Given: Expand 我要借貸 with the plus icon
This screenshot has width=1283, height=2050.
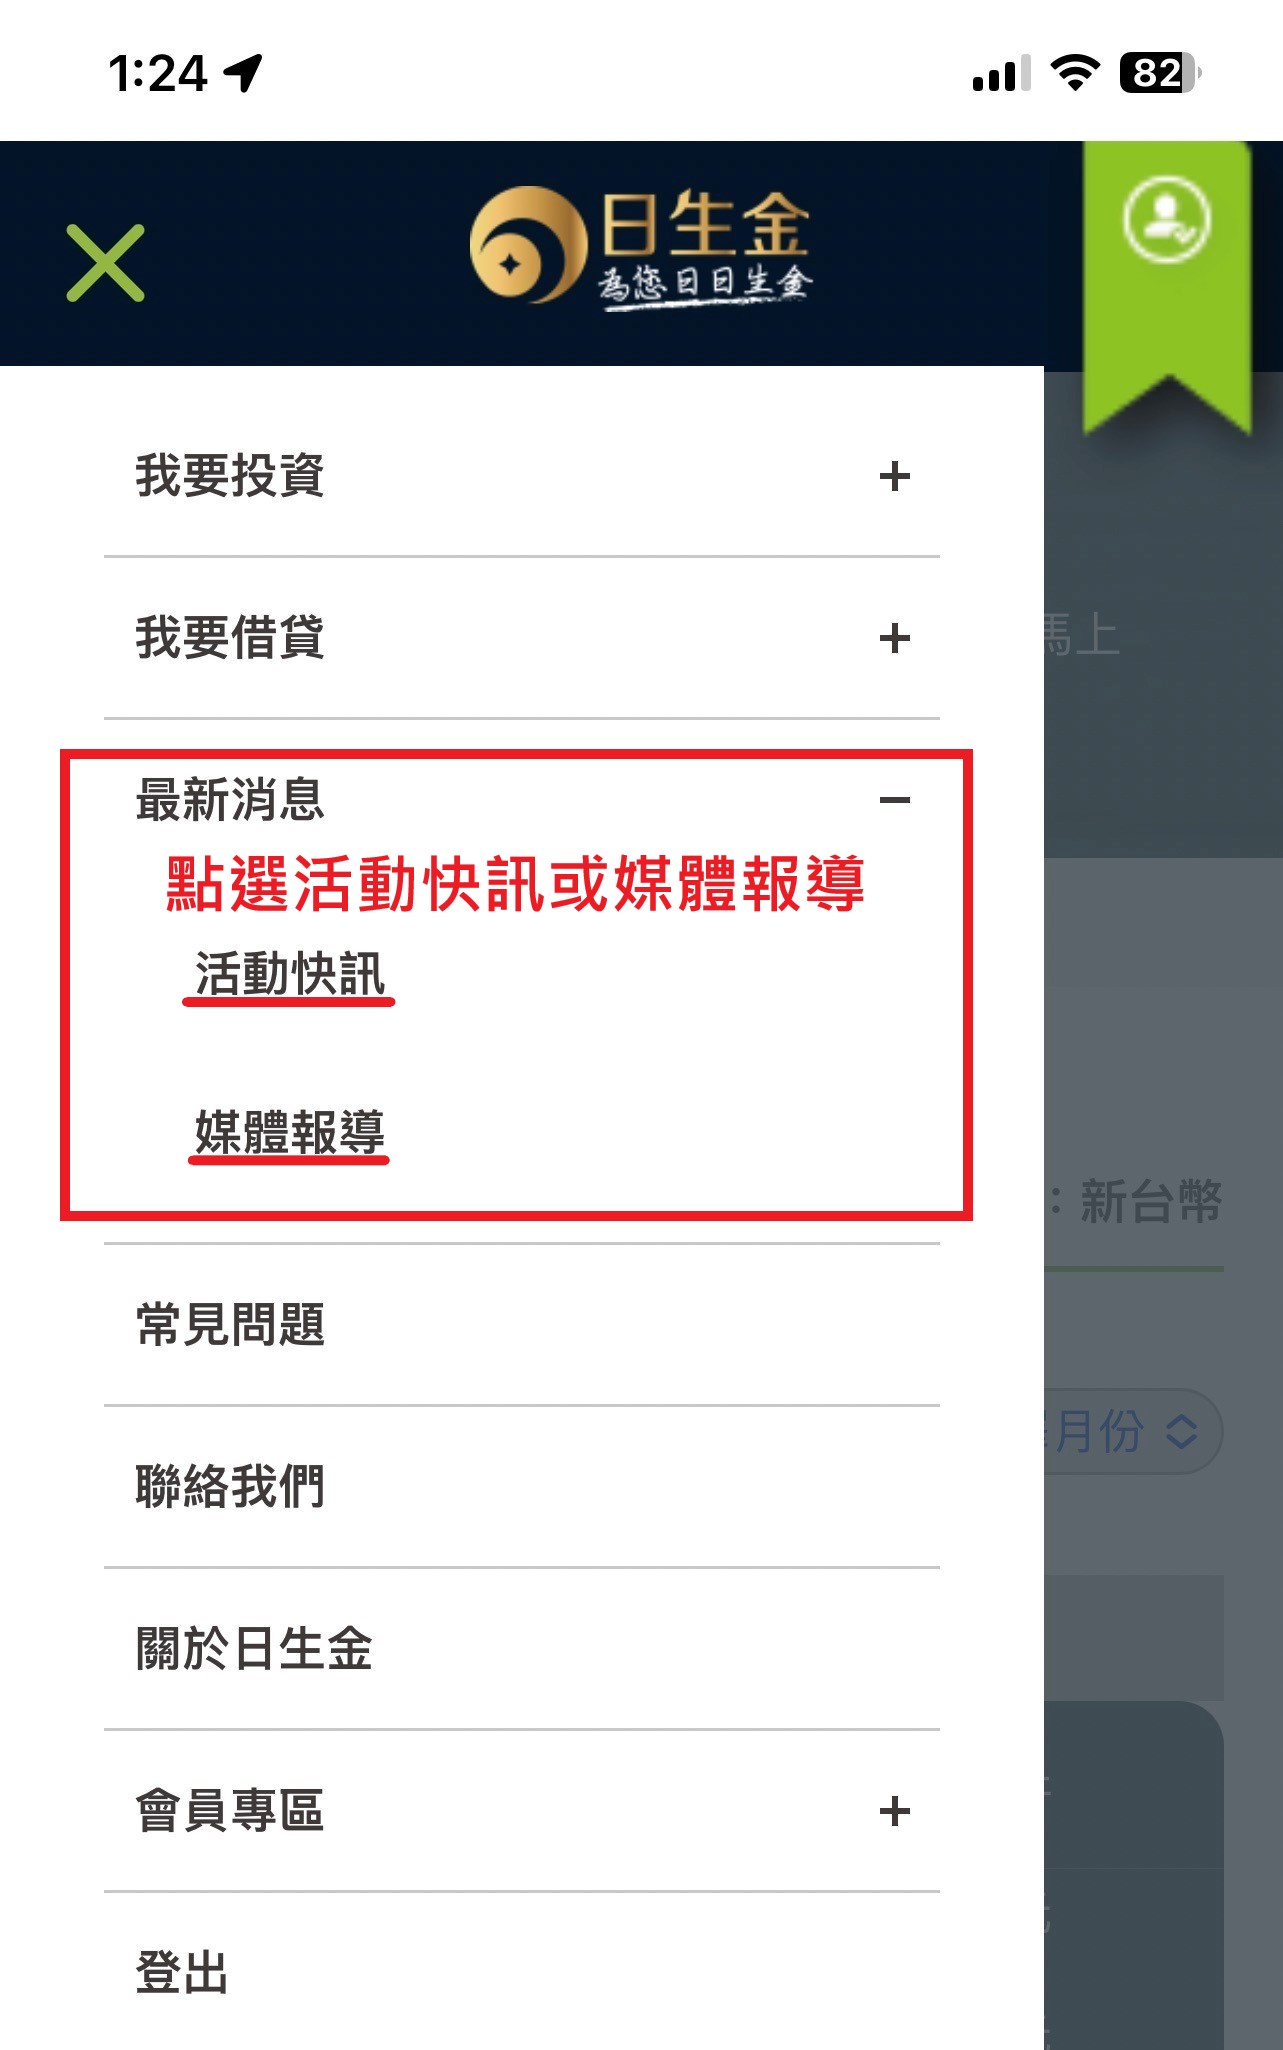Looking at the screenshot, I should coord(894,638).
